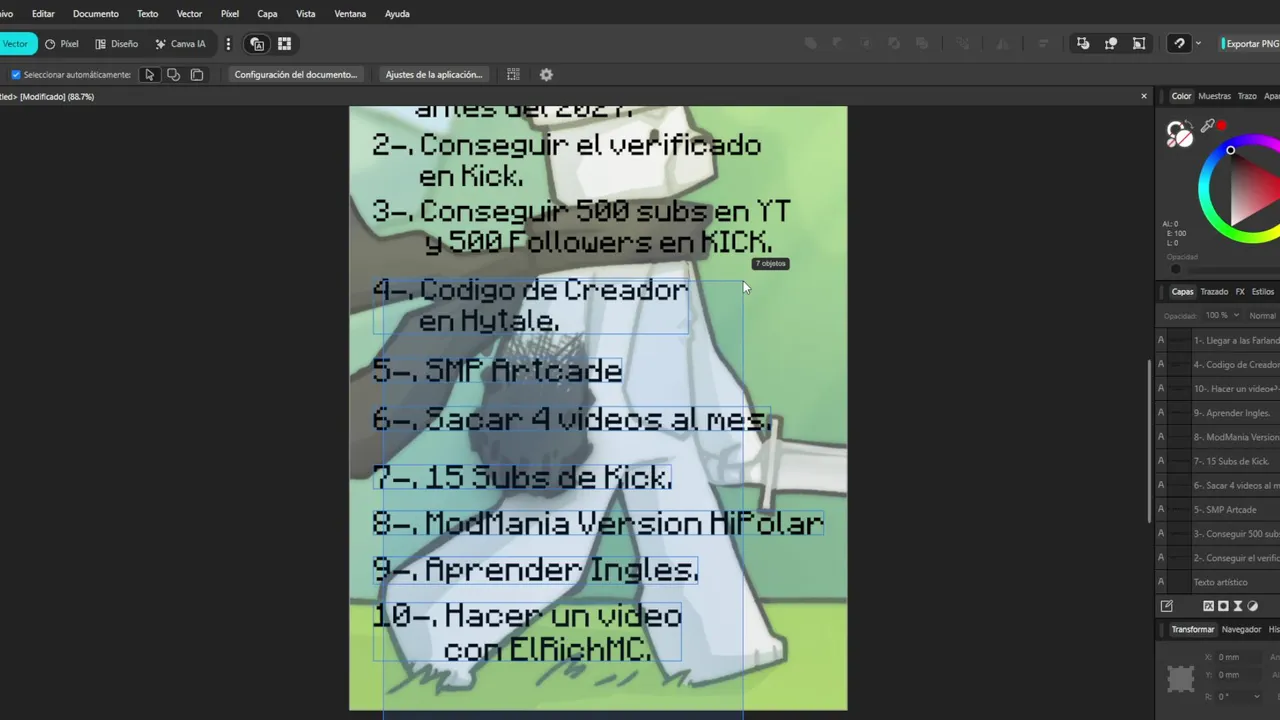Select the arrow auto-select mode icon

tap(149, 75)
